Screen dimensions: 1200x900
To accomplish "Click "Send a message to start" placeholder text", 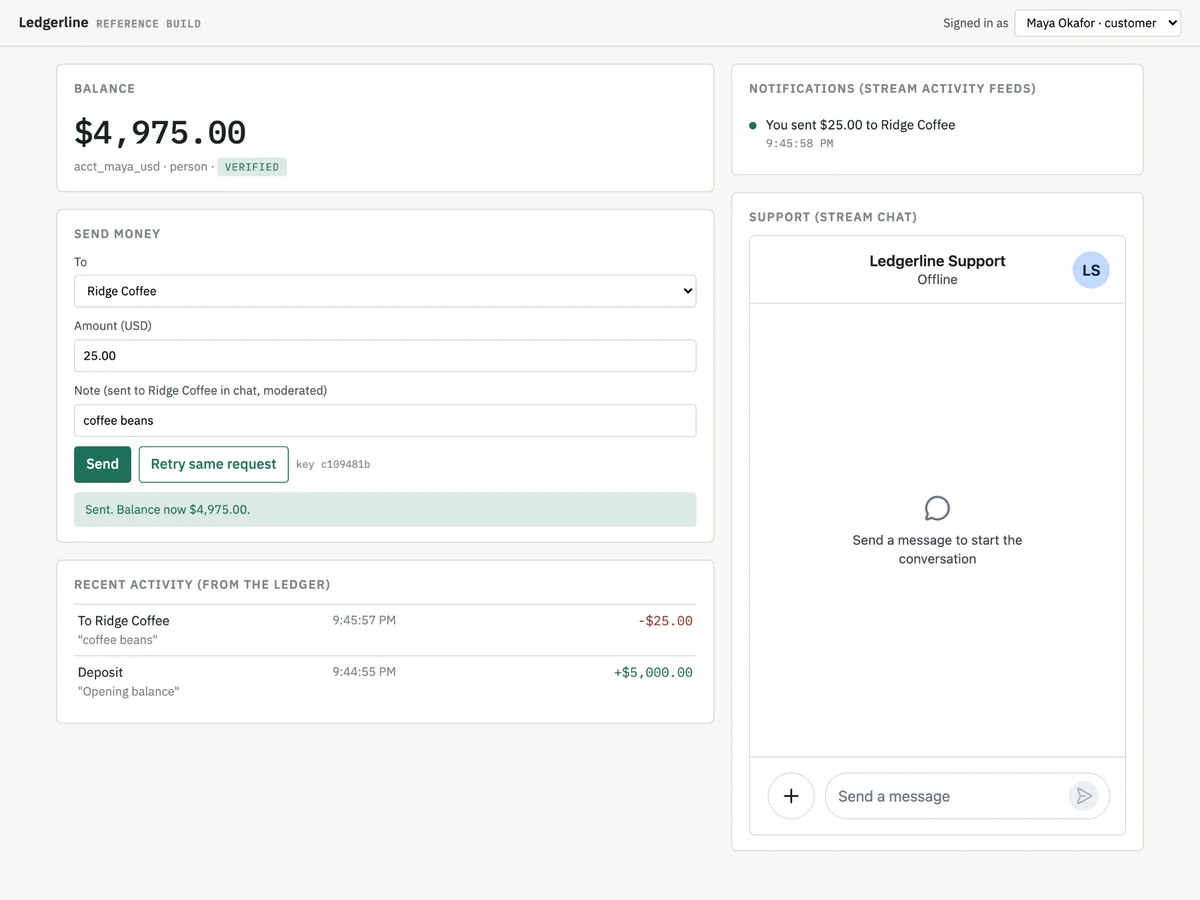I will [937, 549].
